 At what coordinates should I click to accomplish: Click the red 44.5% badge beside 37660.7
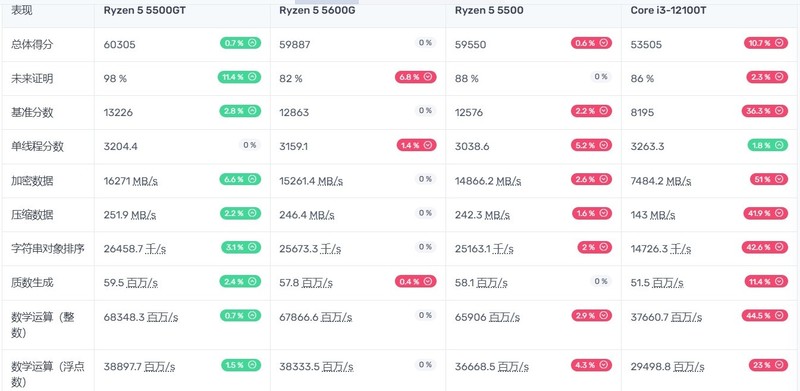[765, 315]
